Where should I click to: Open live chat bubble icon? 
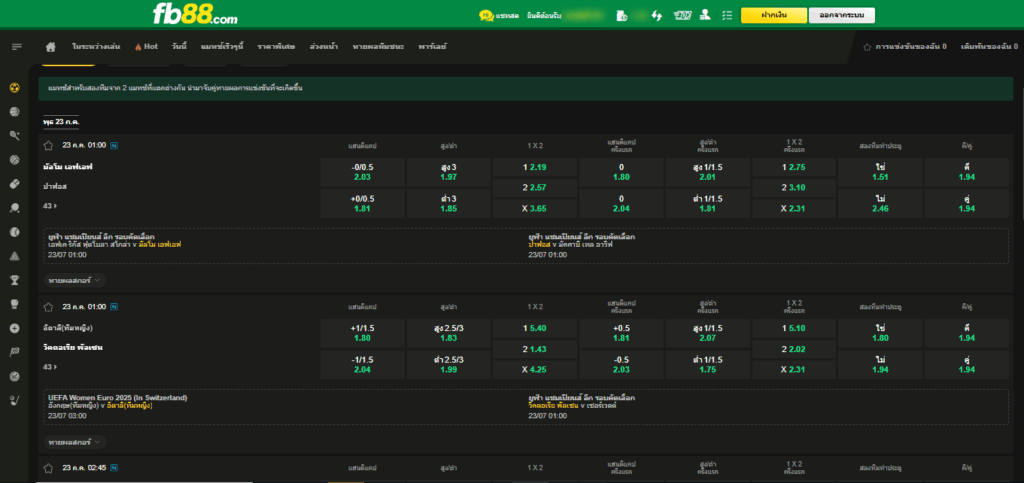[x=485, y=15]
